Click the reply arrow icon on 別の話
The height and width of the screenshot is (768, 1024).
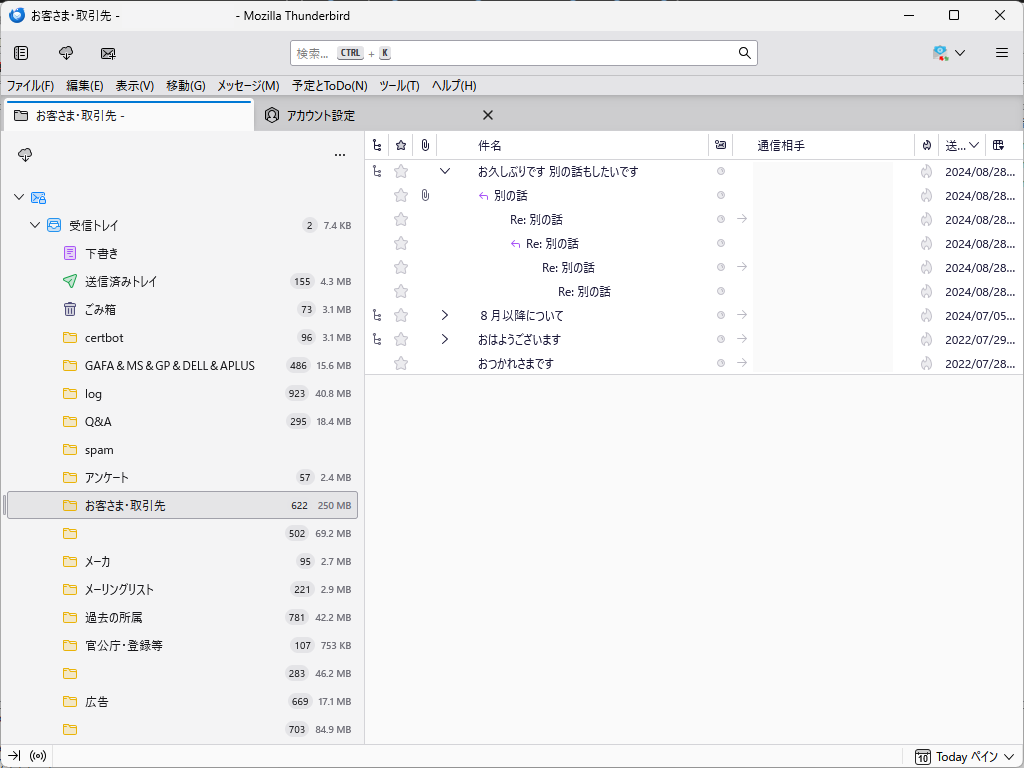(484, 195)
